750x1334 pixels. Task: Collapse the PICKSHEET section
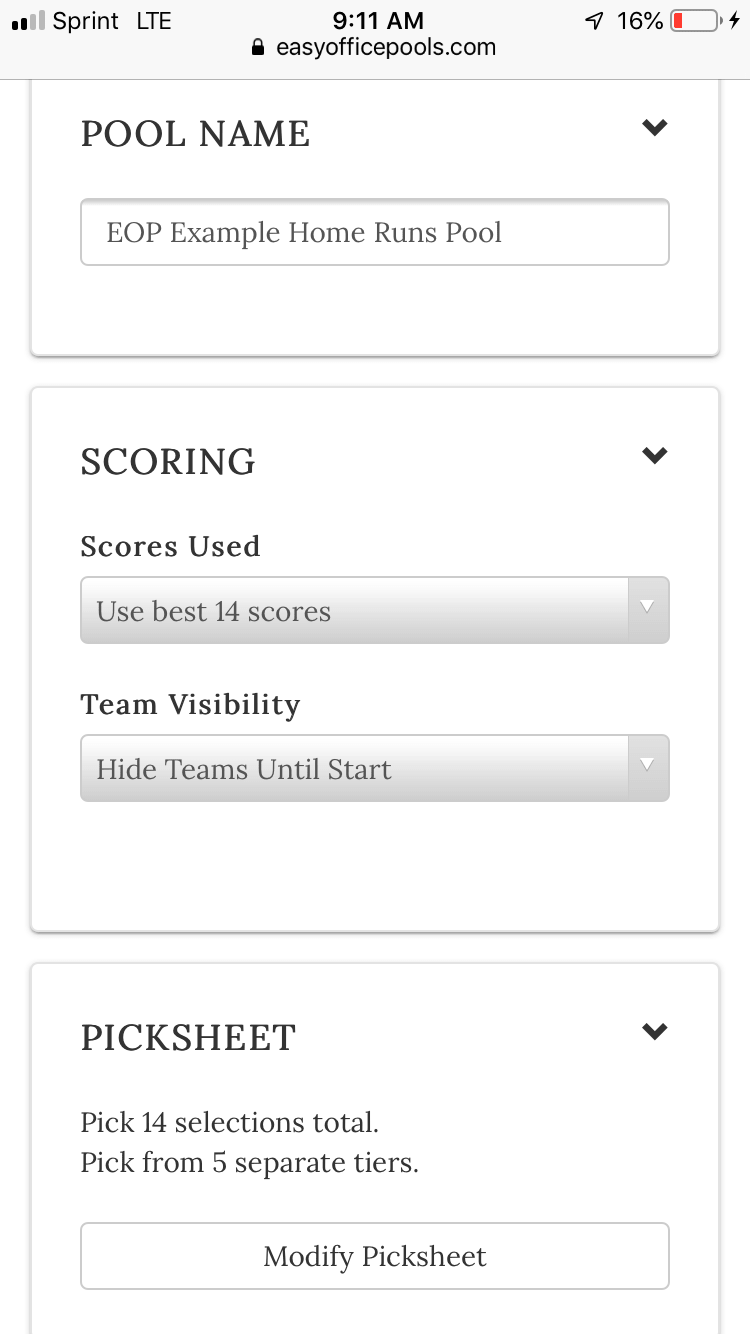[655, 1031]
